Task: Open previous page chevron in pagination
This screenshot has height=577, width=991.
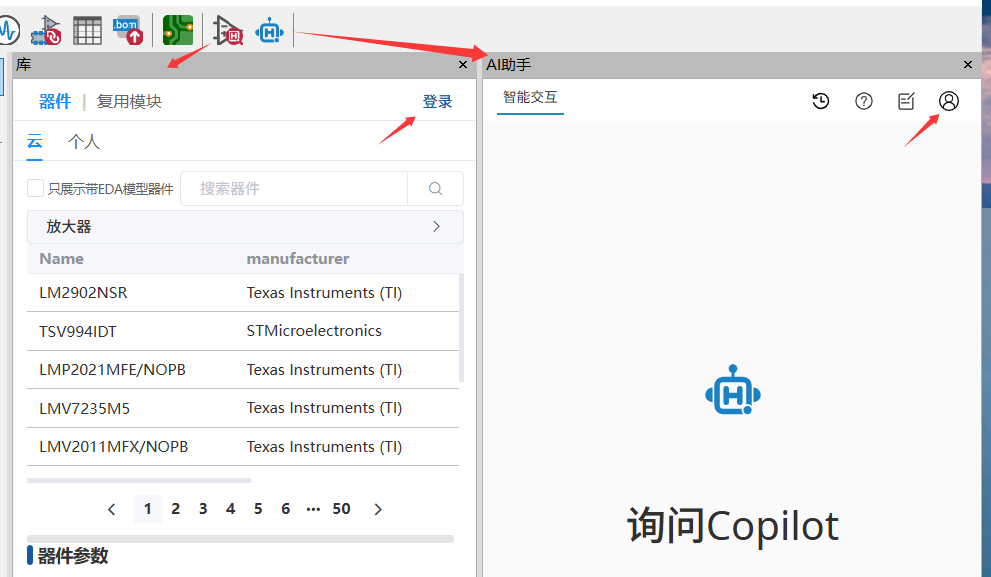Action: [x=111, y=509]
